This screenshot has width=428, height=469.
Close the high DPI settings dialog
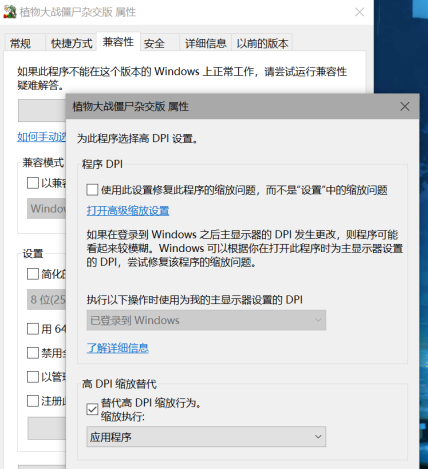coord(405,107)
